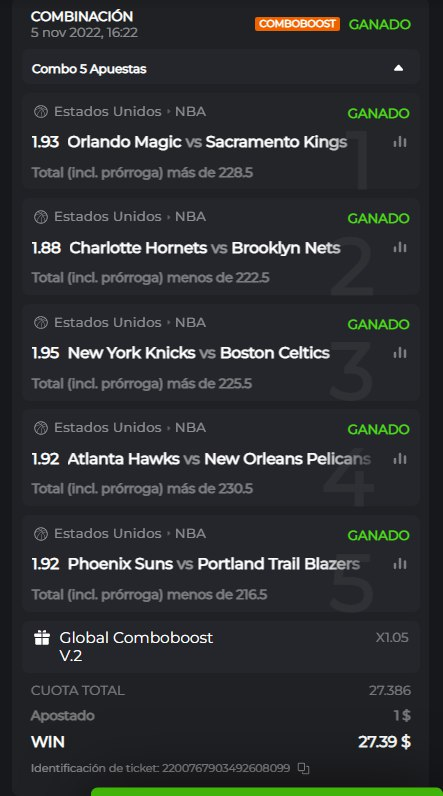Viewport: 443px width, 796px height.
Task: Open stats icon for Charlotte Hornets match
Action: click(x=400, y=248)
